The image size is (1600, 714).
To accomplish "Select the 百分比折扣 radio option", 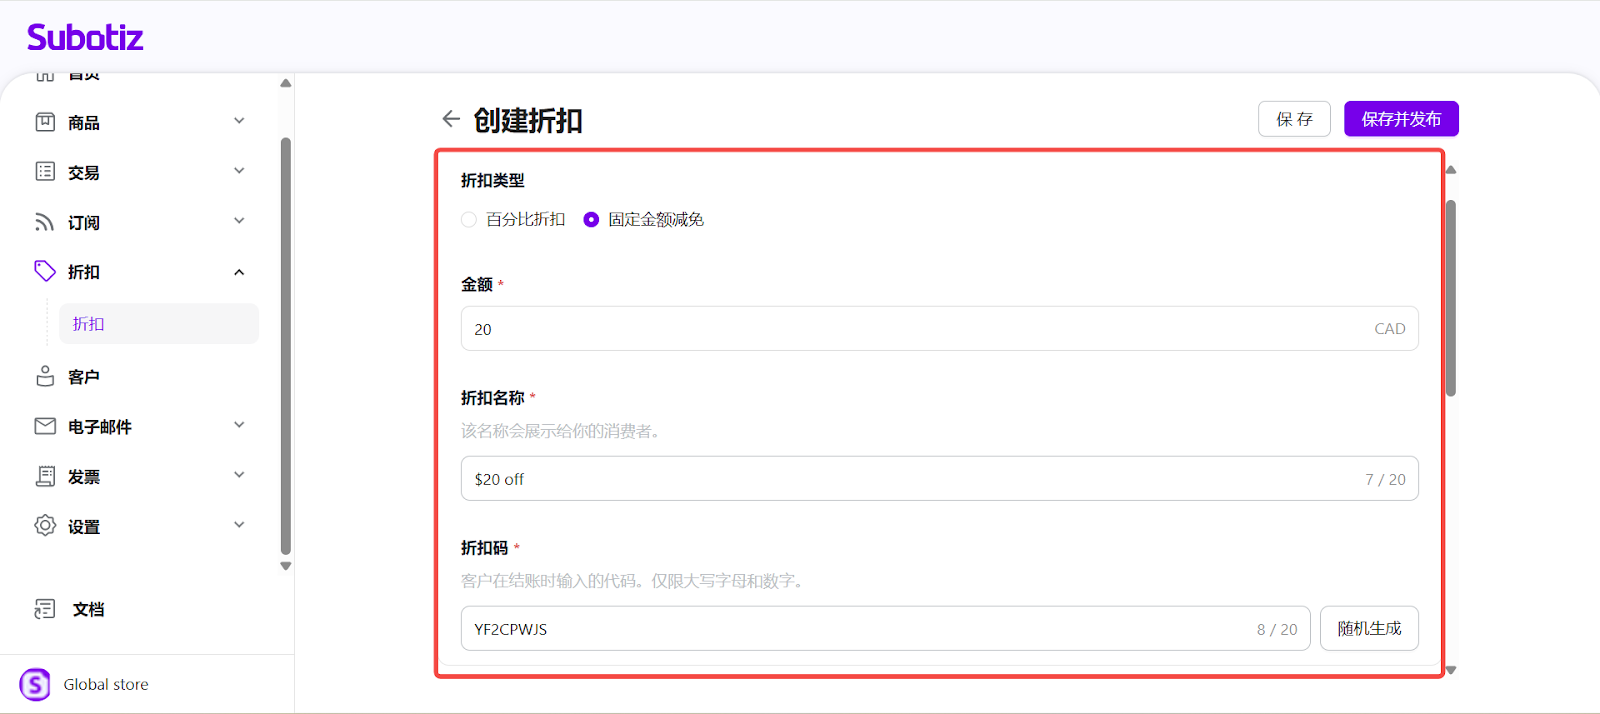I will click(x=469, y=220).
